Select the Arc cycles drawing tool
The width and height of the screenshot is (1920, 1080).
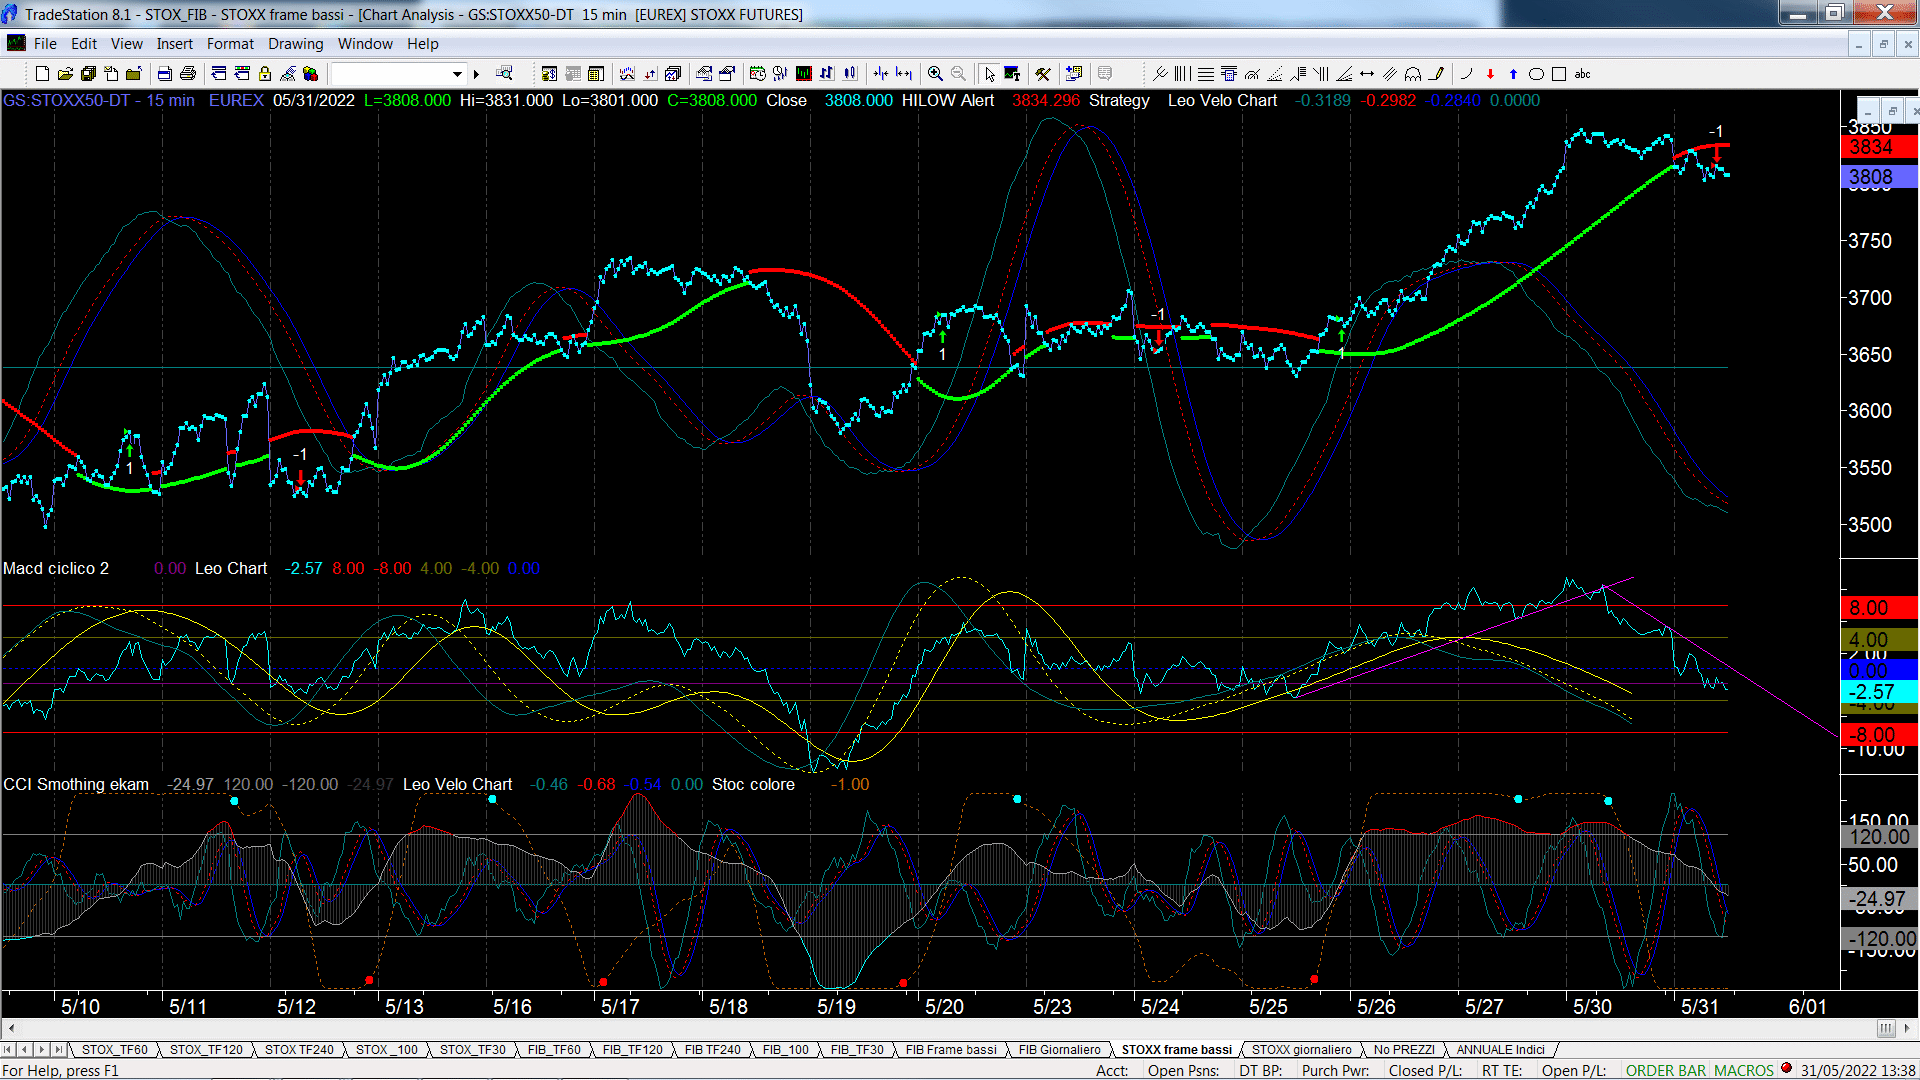(x=1413, y=74)
